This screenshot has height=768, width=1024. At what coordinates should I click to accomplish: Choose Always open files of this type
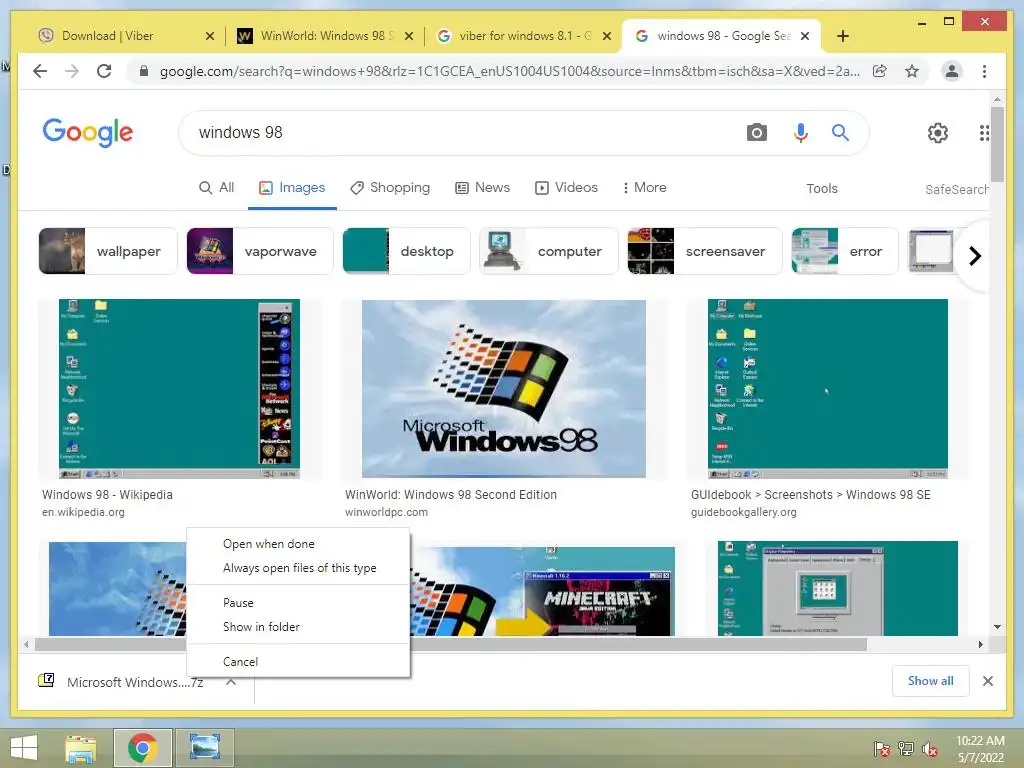point(298,568)
